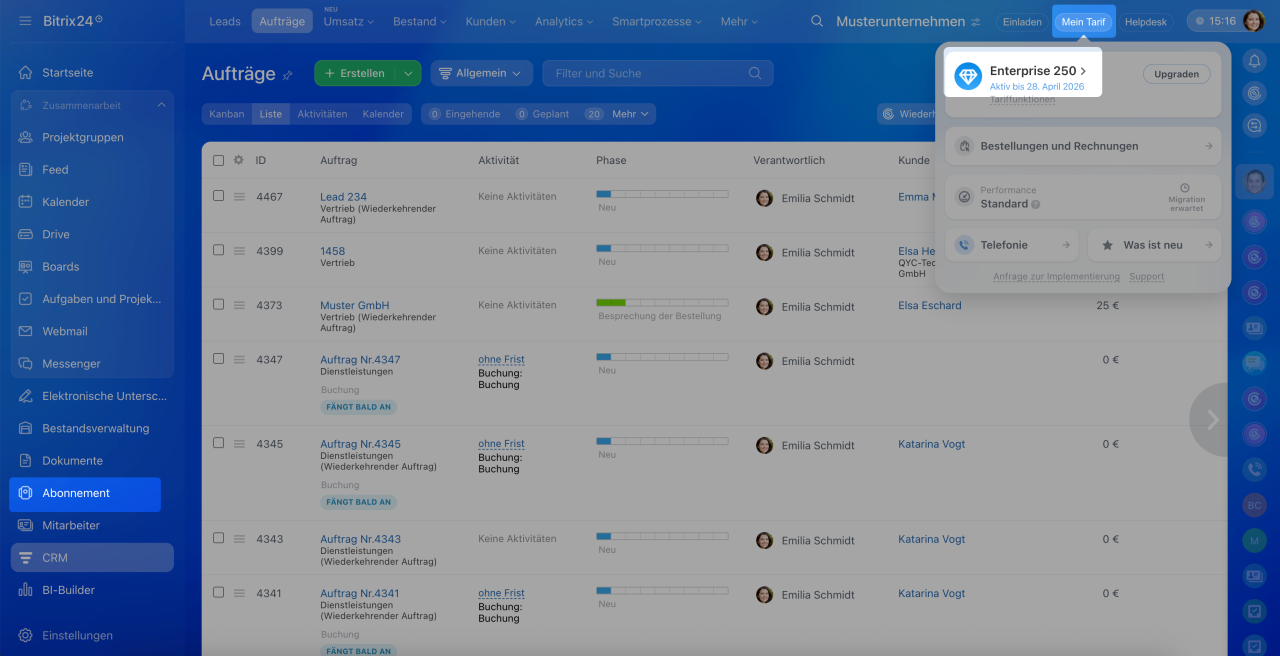Screen dimensions: 1280x656
Task: Open the Bitrix24 hamburger menu
Action: [x=25, y=21]
